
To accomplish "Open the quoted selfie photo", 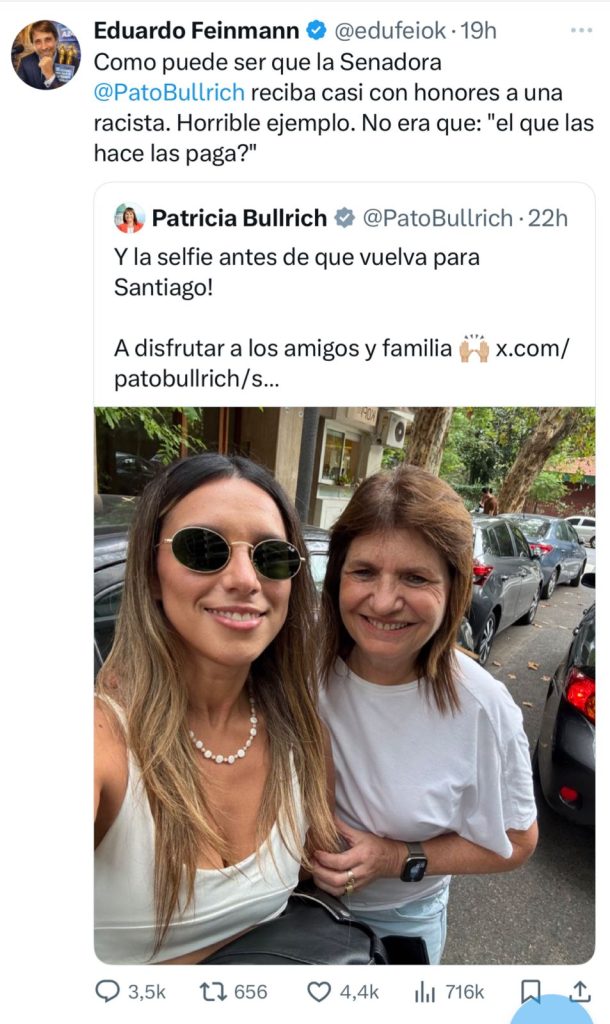I will tap(344, 685).
